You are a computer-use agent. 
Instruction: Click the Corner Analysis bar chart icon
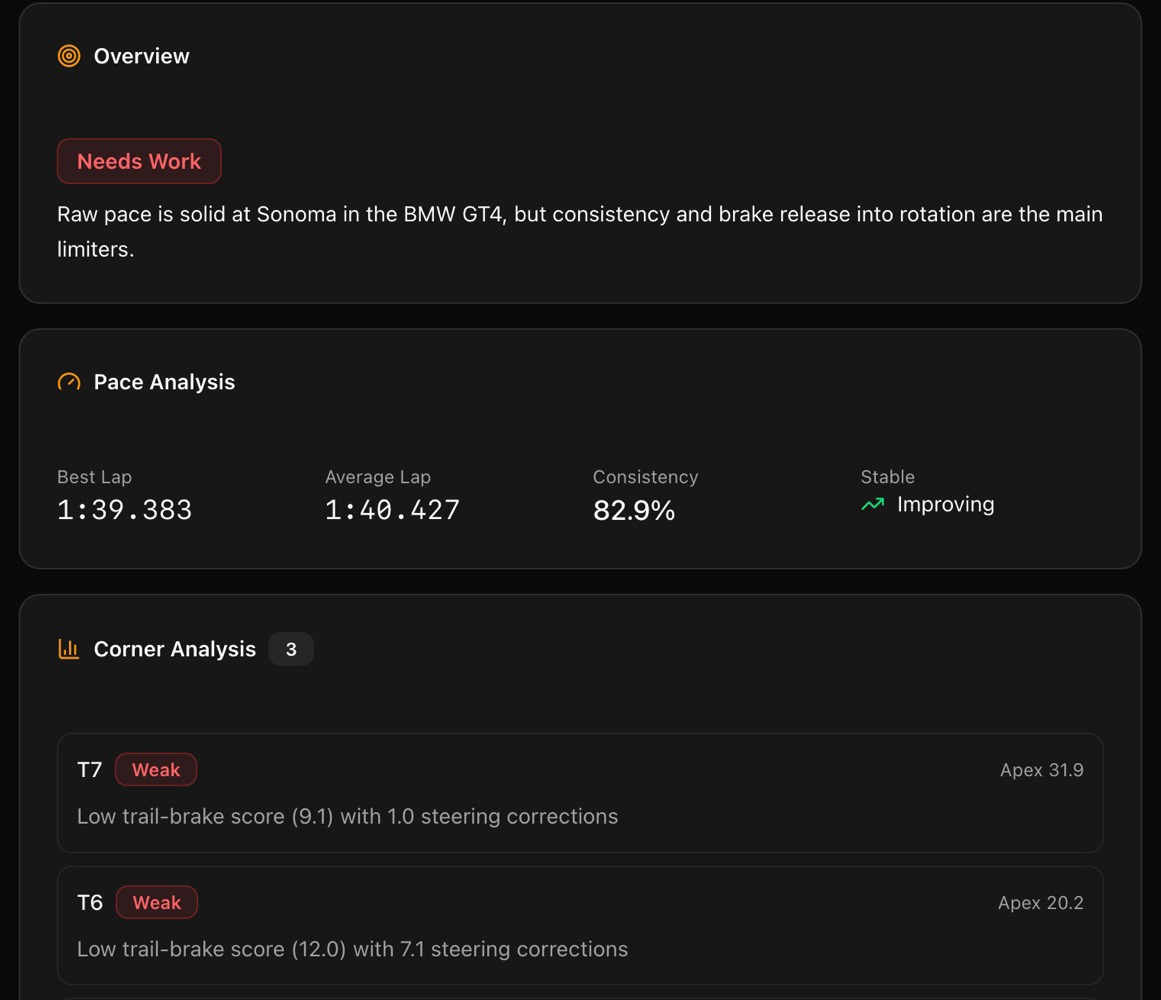pyautogui.click(x=69, y=649)
